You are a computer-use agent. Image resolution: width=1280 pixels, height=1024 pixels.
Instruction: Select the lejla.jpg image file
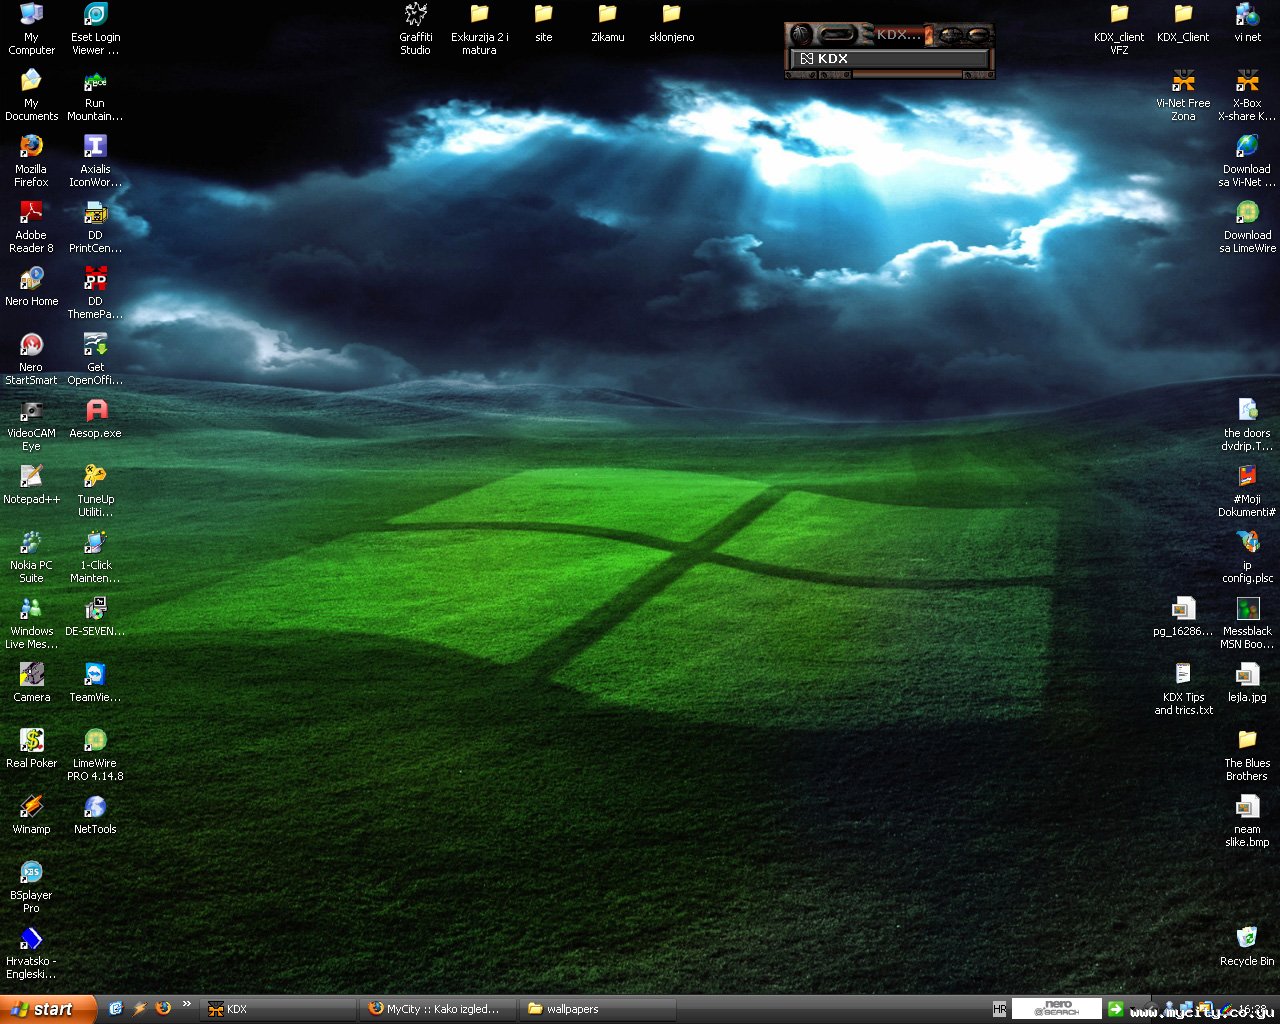1247,682
